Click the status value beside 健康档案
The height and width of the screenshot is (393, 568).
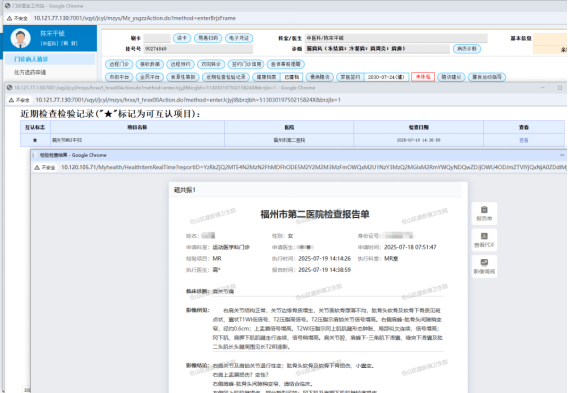click(292, 77)
